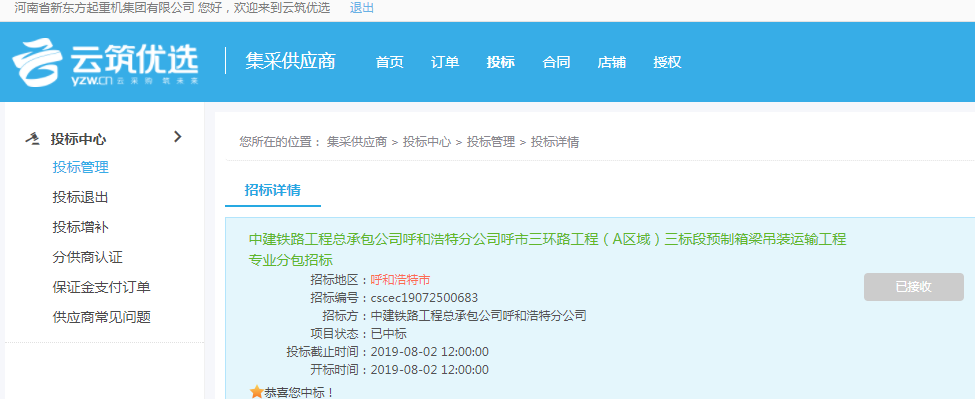
Task: Click breadcrumb 投标管理
Action: 491,142
